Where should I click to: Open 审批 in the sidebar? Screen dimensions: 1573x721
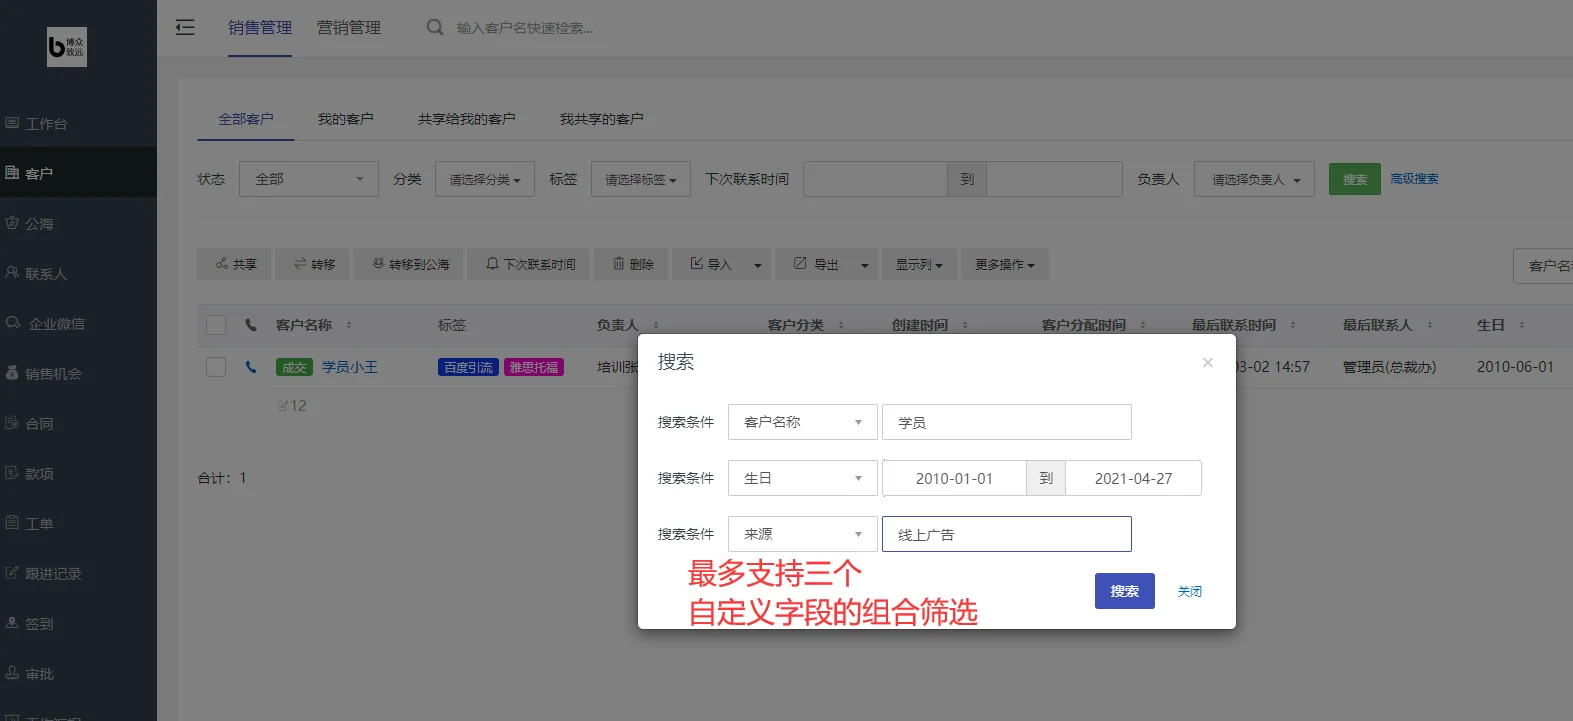point(78,673)
